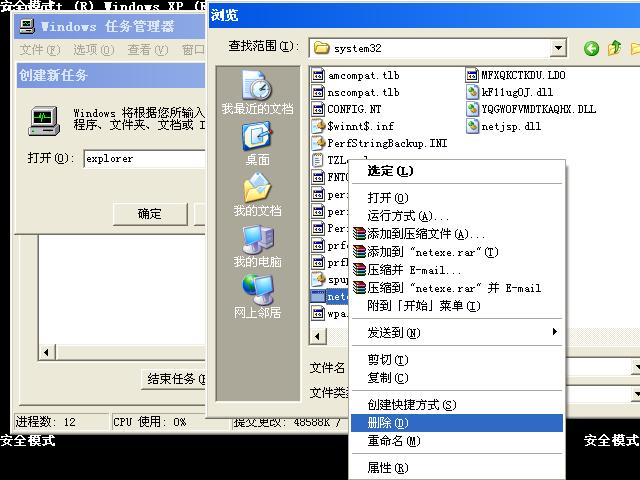640x480 pixels.
Task: Click the 确定 button in 创建新任务
Action: [150, 214]
